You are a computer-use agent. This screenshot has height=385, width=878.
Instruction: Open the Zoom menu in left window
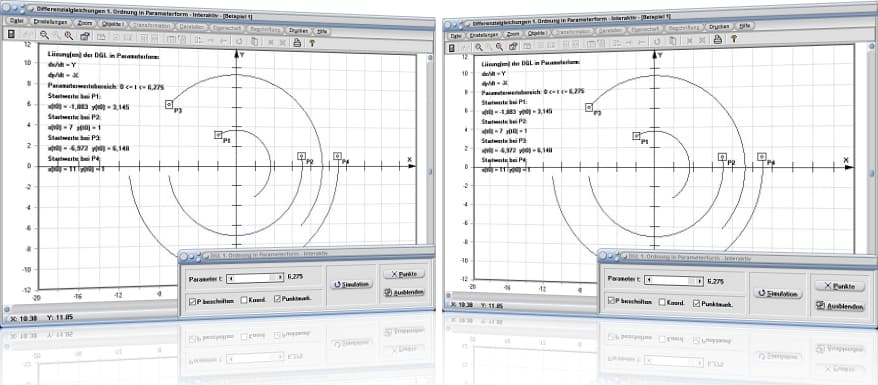point(85,23)
